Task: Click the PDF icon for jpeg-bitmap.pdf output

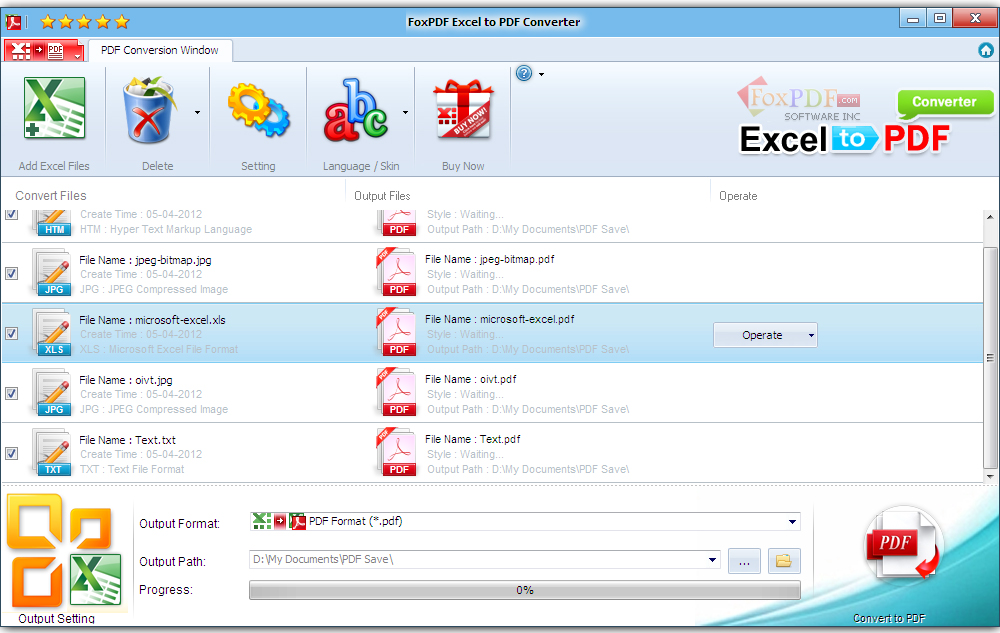Action: coord(396,272)
